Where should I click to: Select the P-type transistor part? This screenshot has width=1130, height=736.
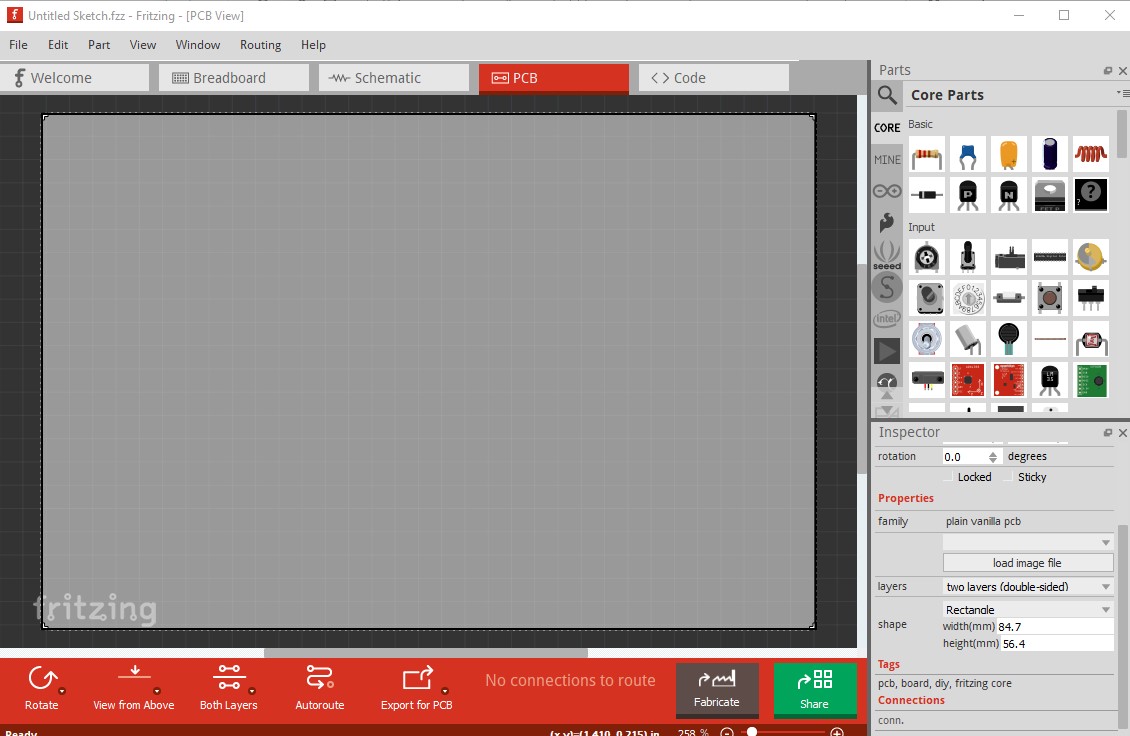(x=968, y=195)
